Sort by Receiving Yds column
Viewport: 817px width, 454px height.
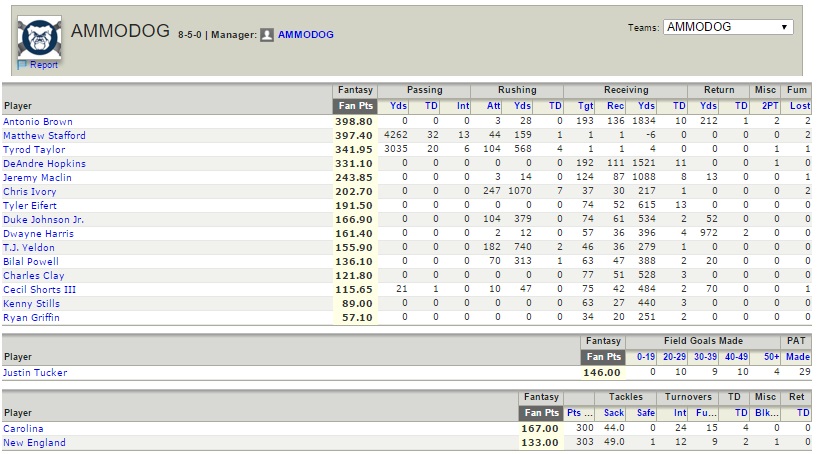tap(647, 106)
